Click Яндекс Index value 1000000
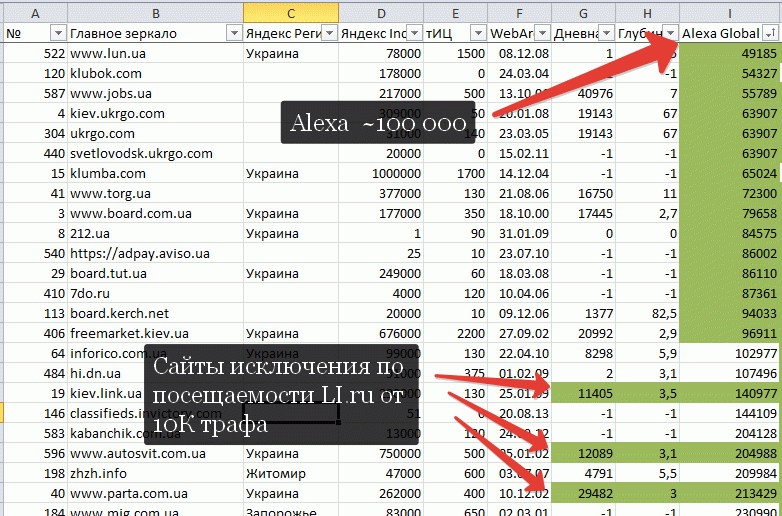 tap(381, 173)
